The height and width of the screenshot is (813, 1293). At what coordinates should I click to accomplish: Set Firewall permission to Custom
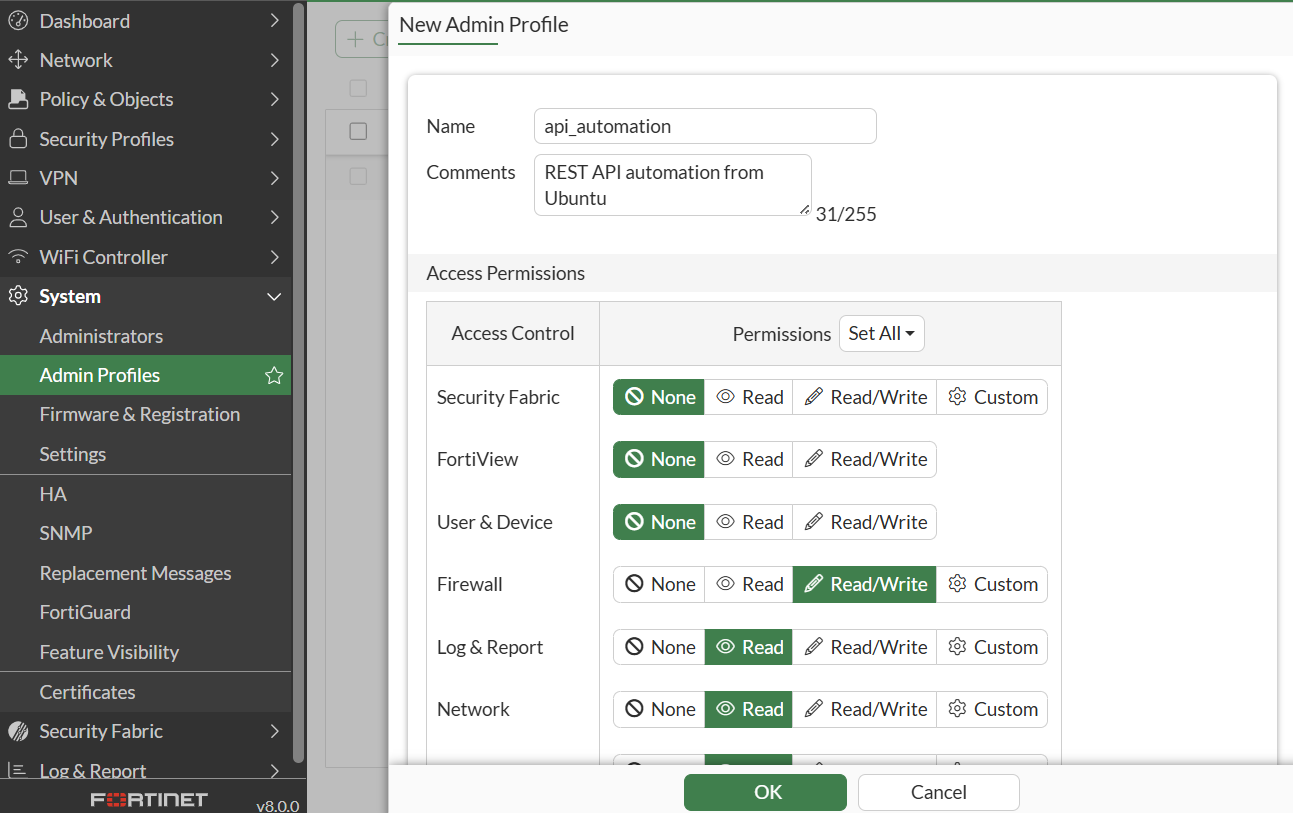(x=992, y=584)
